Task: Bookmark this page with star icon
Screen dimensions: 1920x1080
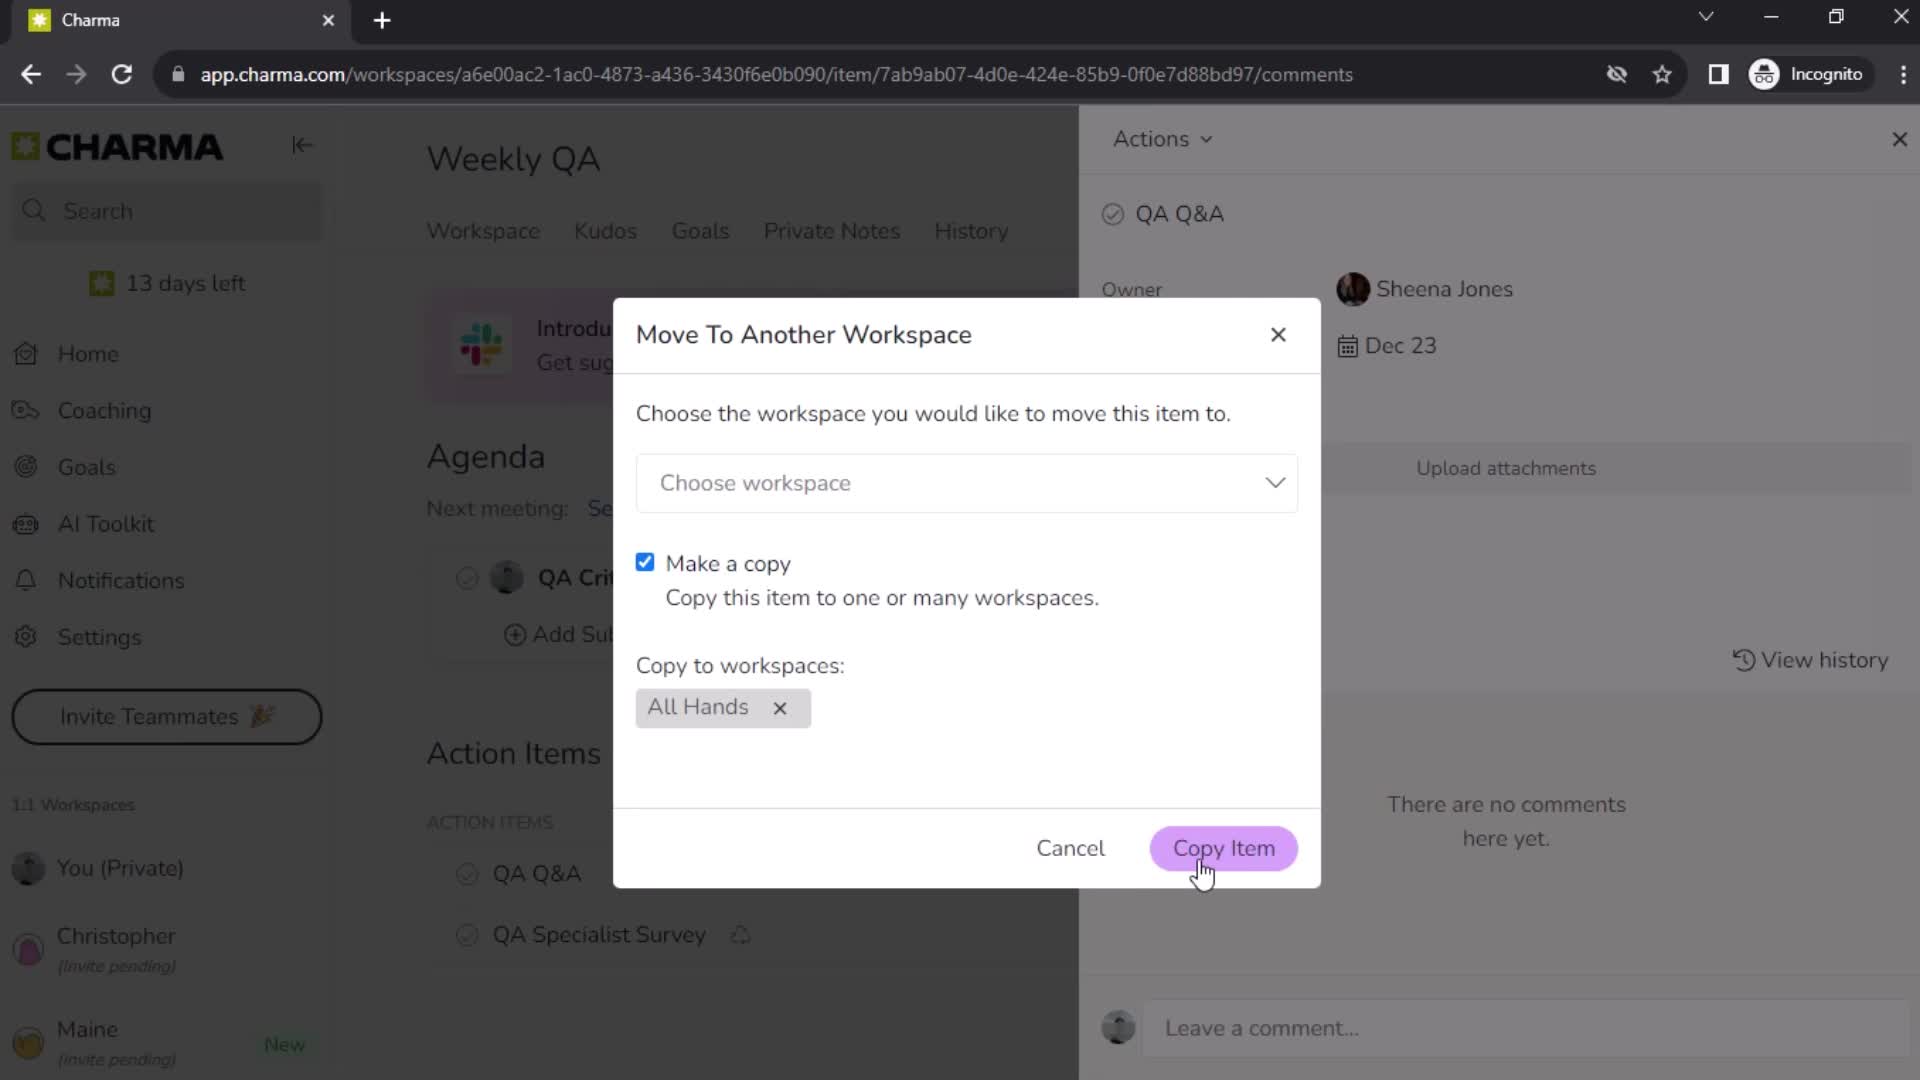Action: [1662, 75]
